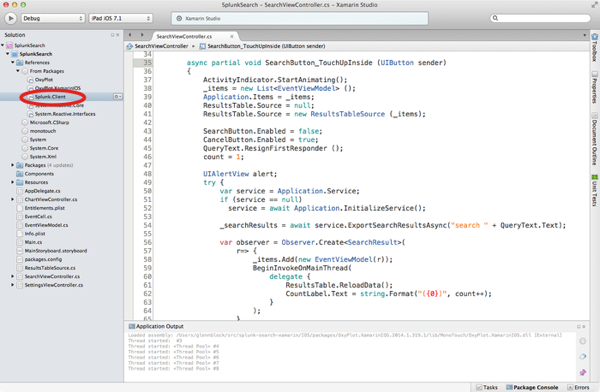Click the pin output icon in Application Output
Image resolution: width=600 pixels, height=392 pixels.
point(582,372)
